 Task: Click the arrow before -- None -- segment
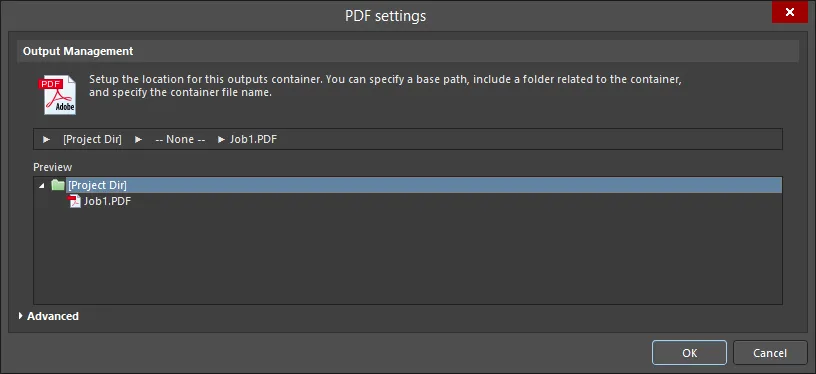click(x=138, y=139)
